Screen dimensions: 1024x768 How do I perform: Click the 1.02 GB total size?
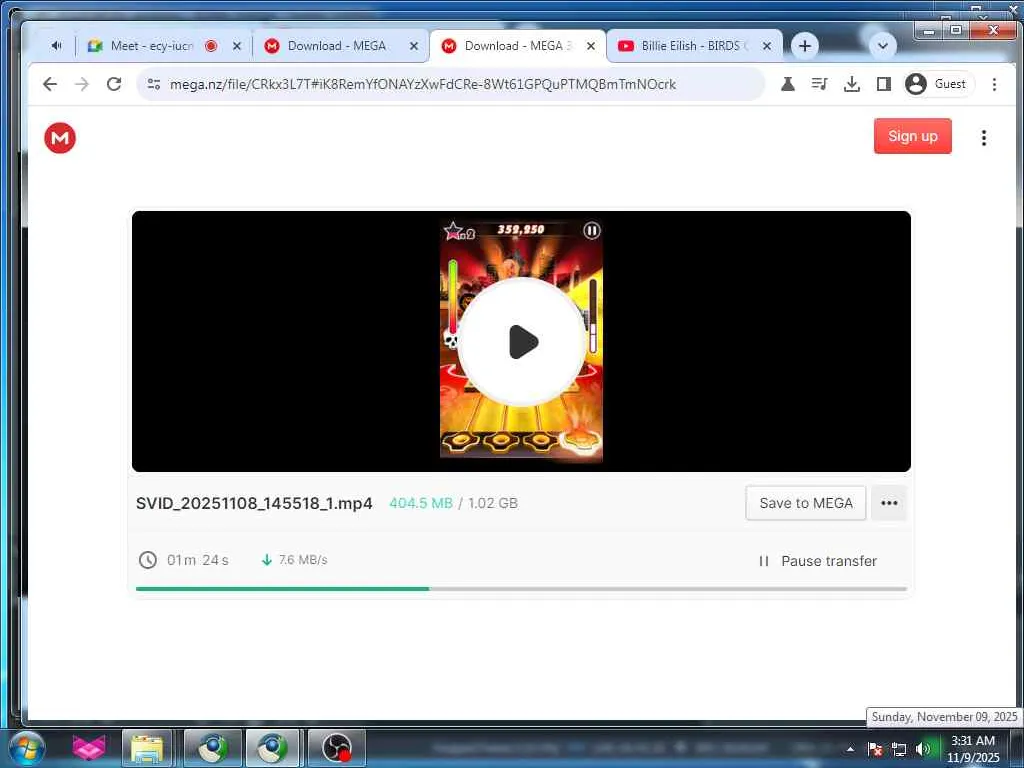pos(493,504)
